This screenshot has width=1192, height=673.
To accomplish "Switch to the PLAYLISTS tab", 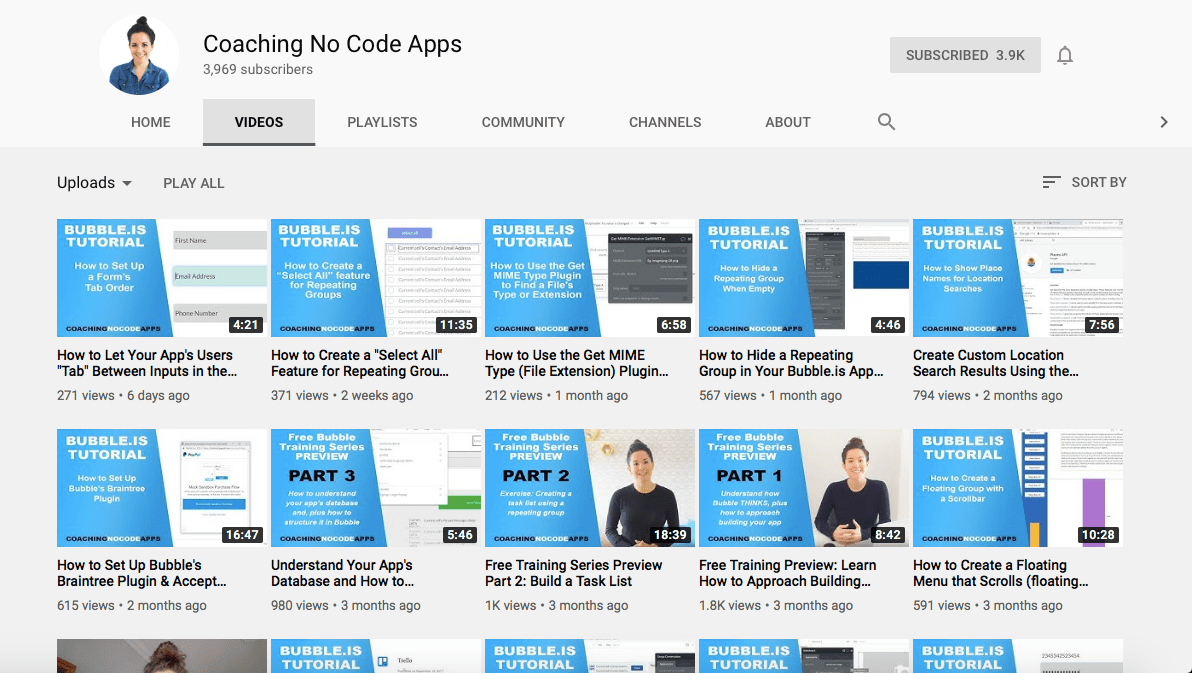I will click(382, 121).
